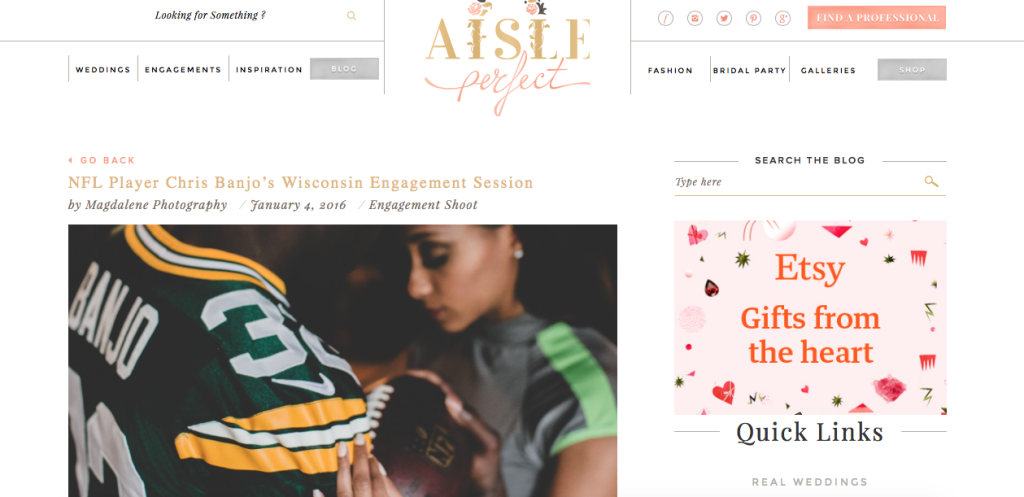This screenshot has width=1024, height=497.
Task: Click the Blog button
Action: point(344,69)
